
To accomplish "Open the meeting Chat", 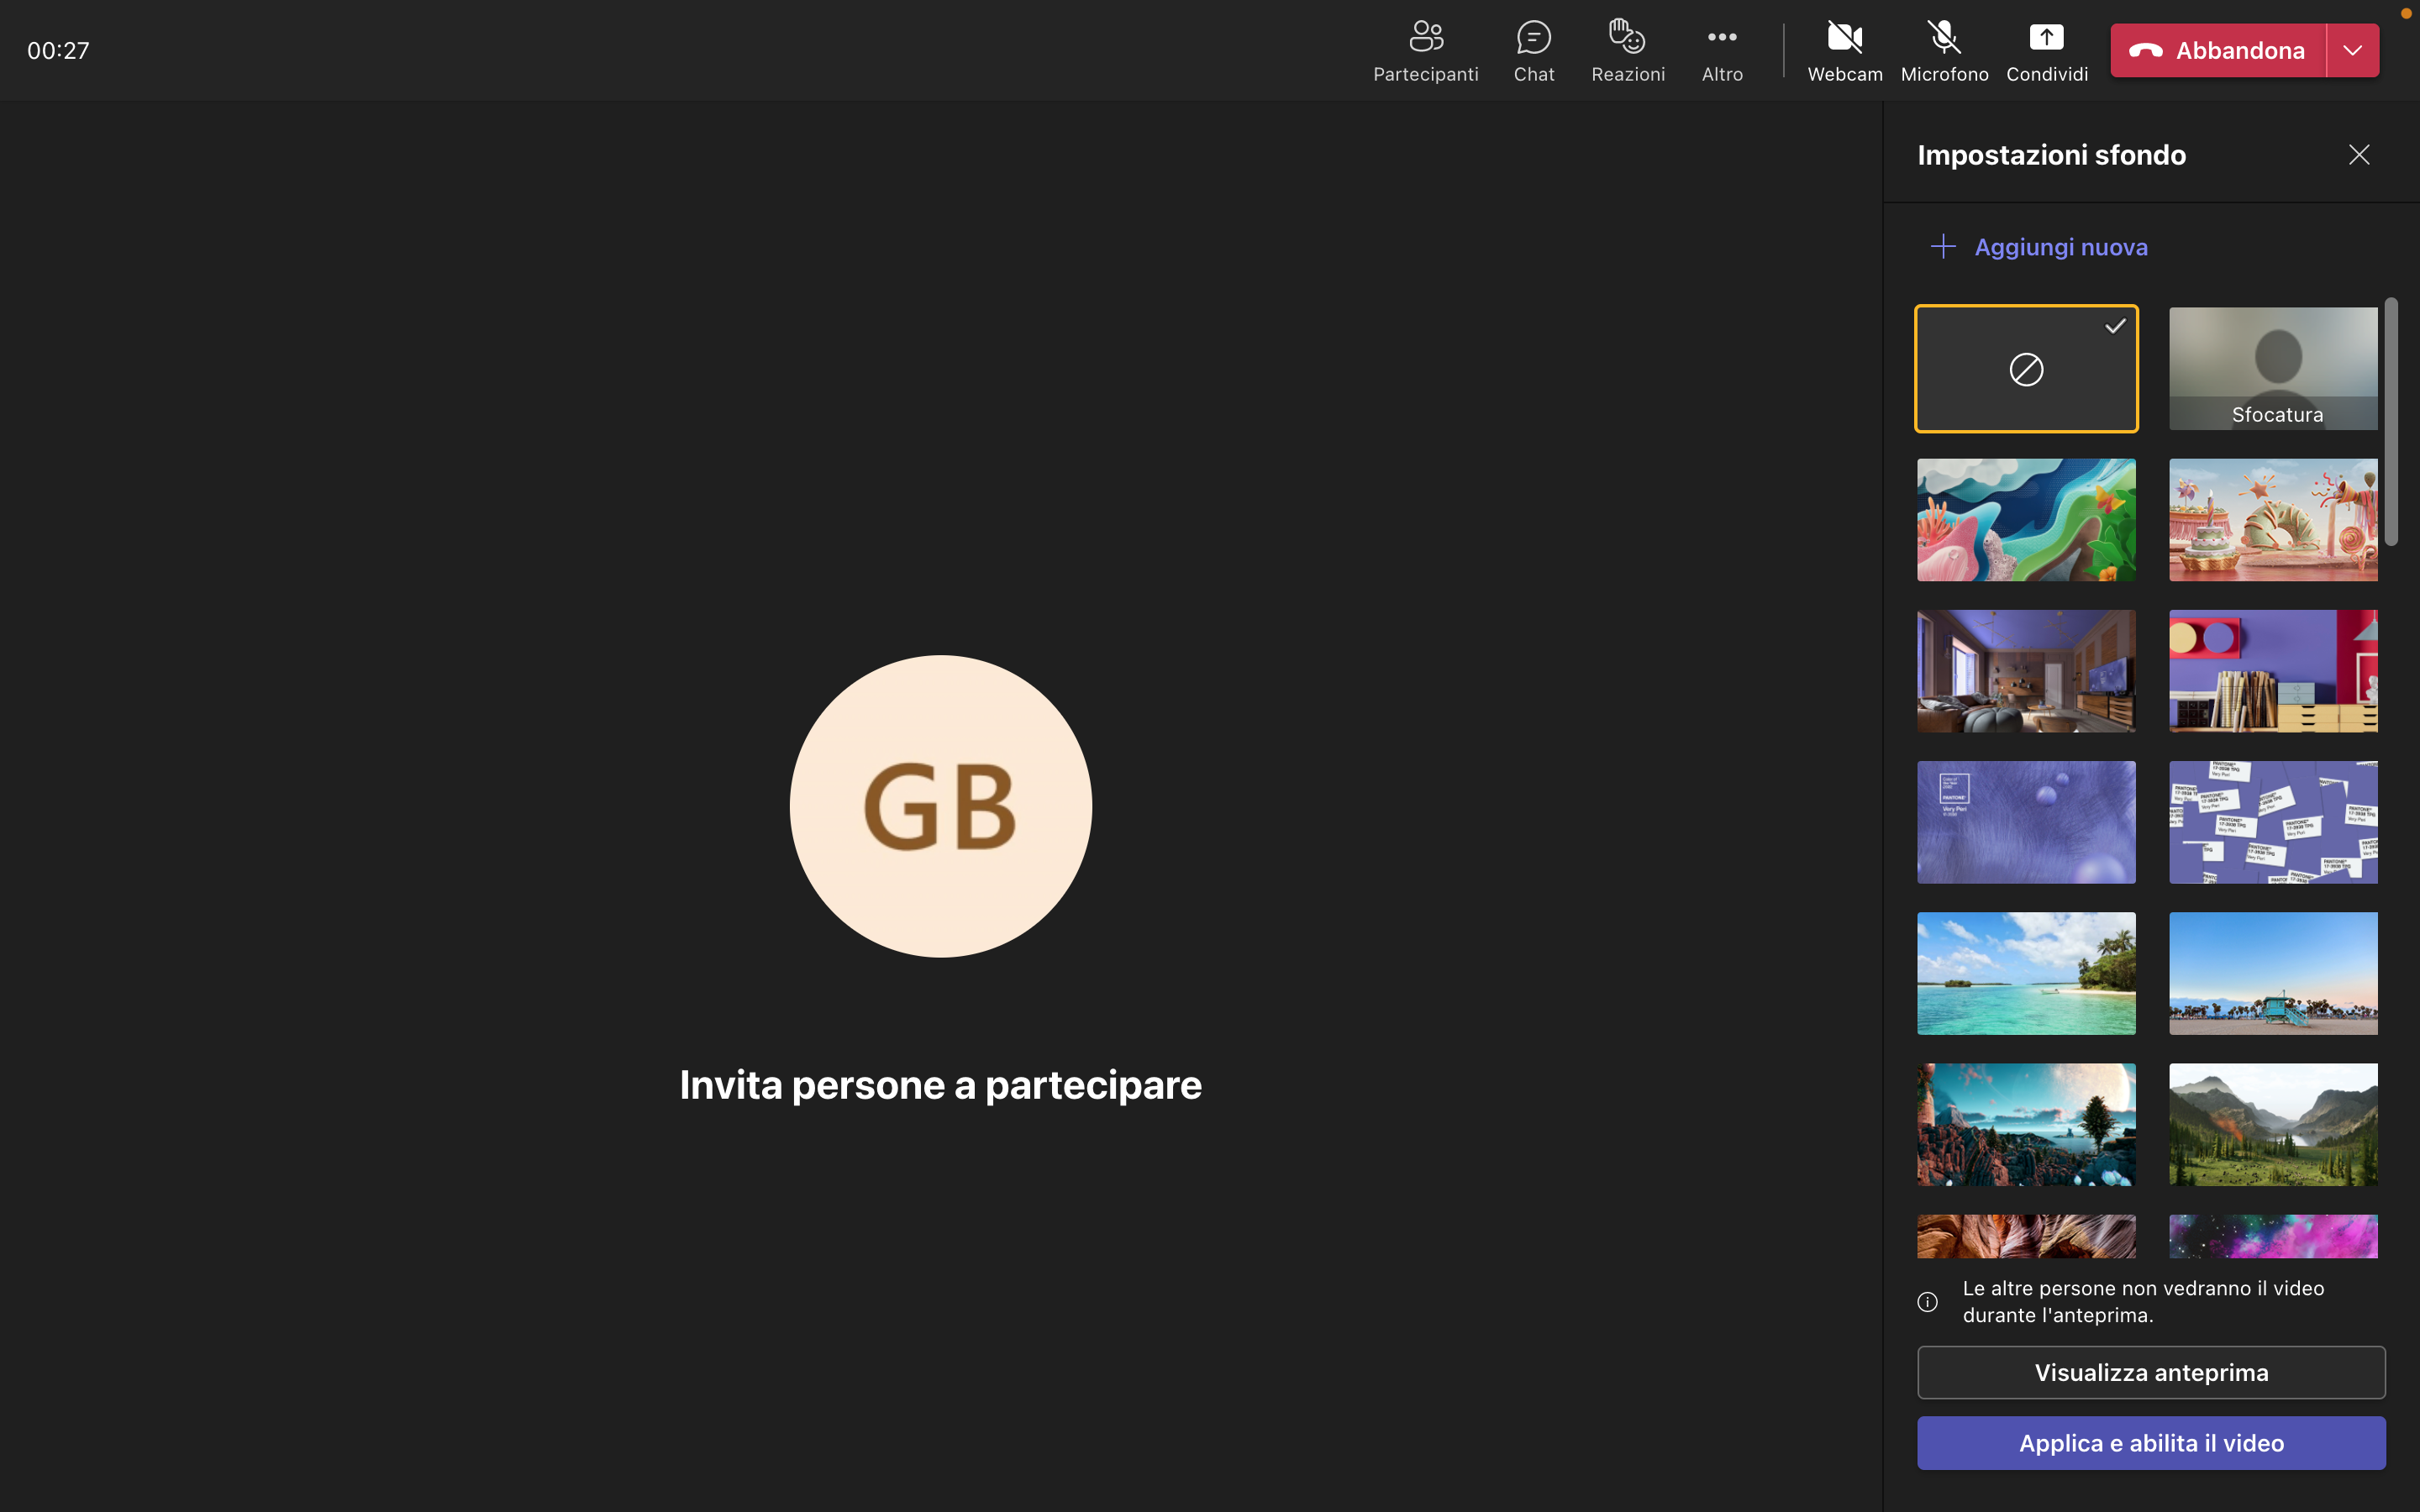I will [1533, 50].
